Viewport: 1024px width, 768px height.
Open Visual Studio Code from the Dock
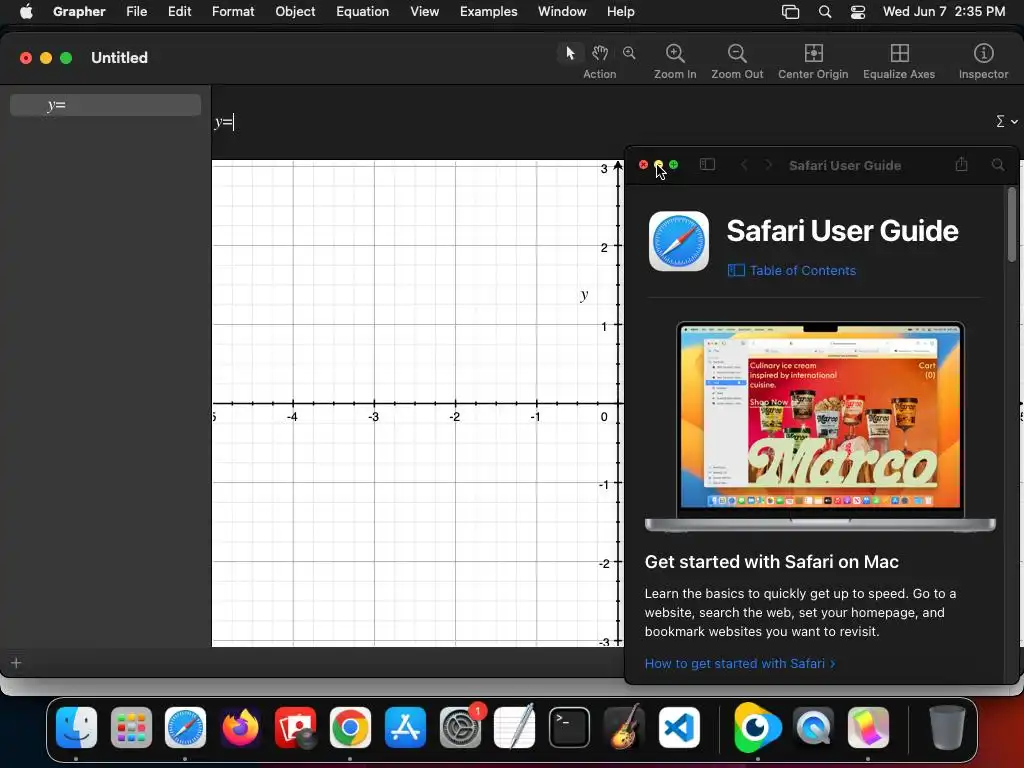[x=679, y=728]
